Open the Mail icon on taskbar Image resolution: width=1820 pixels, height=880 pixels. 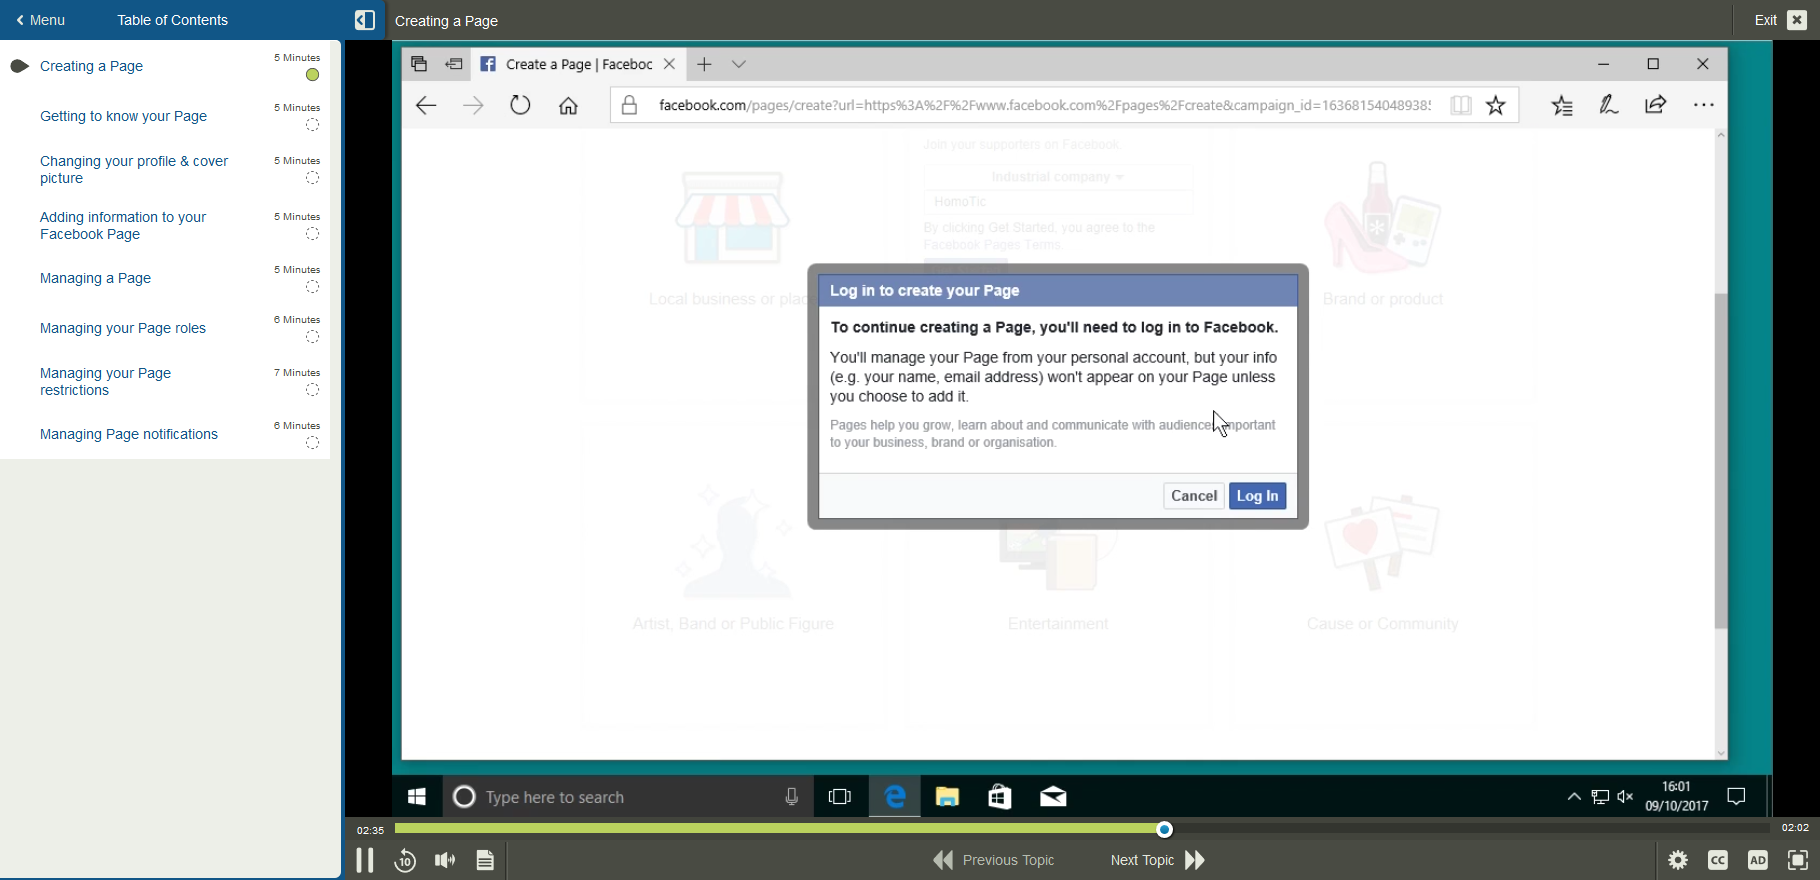[1053, 797]
